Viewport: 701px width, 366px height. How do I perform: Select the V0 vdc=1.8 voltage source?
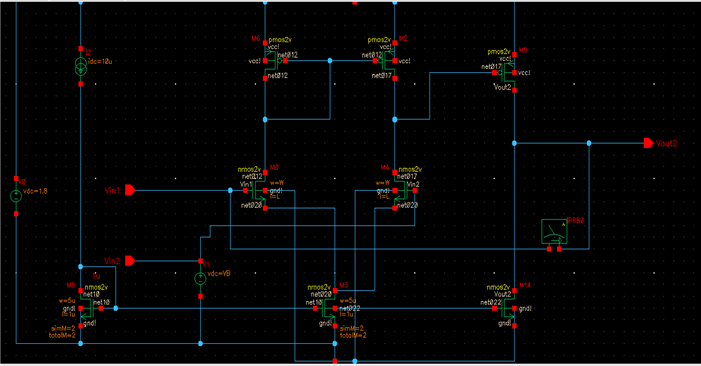[x=16, y=196]
